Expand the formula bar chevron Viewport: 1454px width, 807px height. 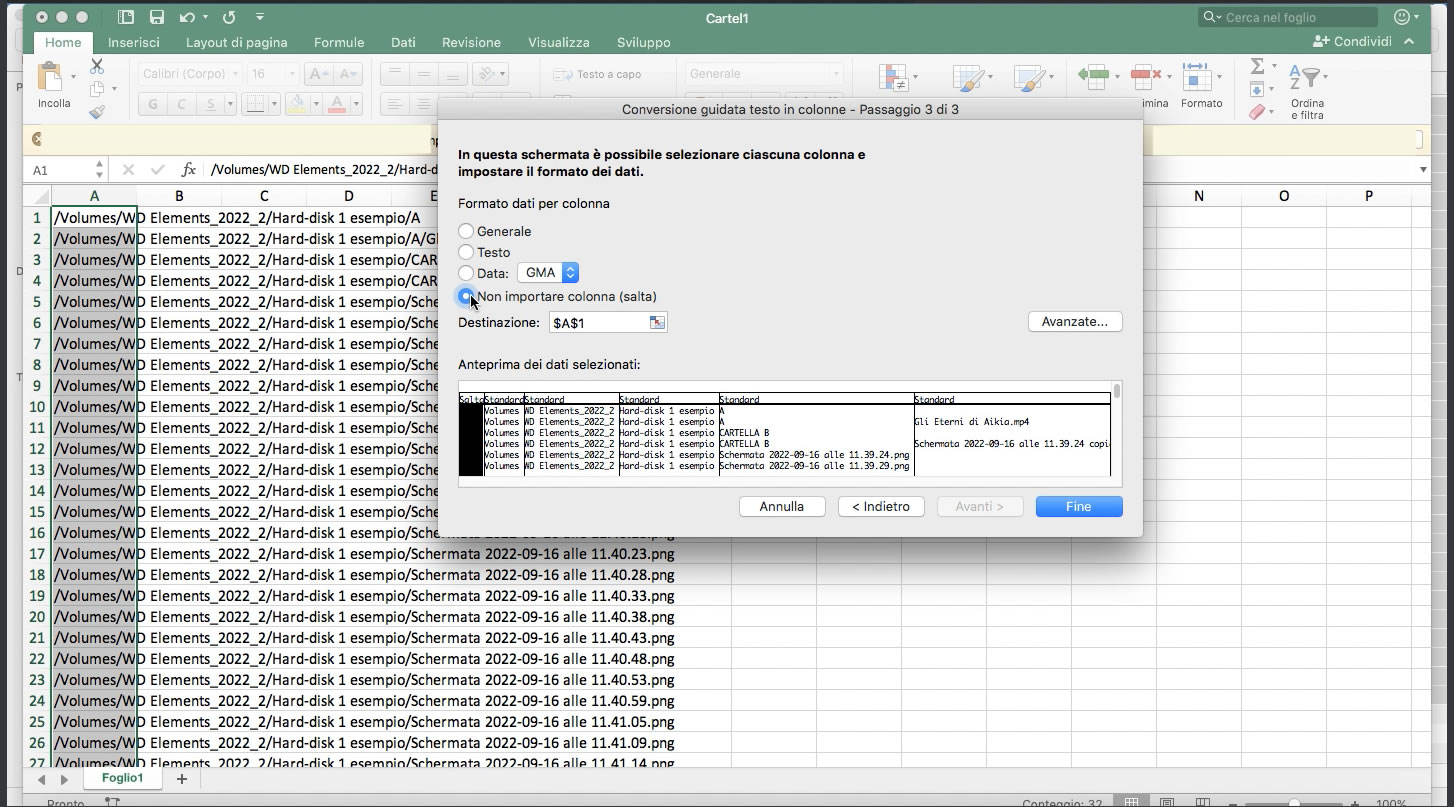tap(1424, 170)
